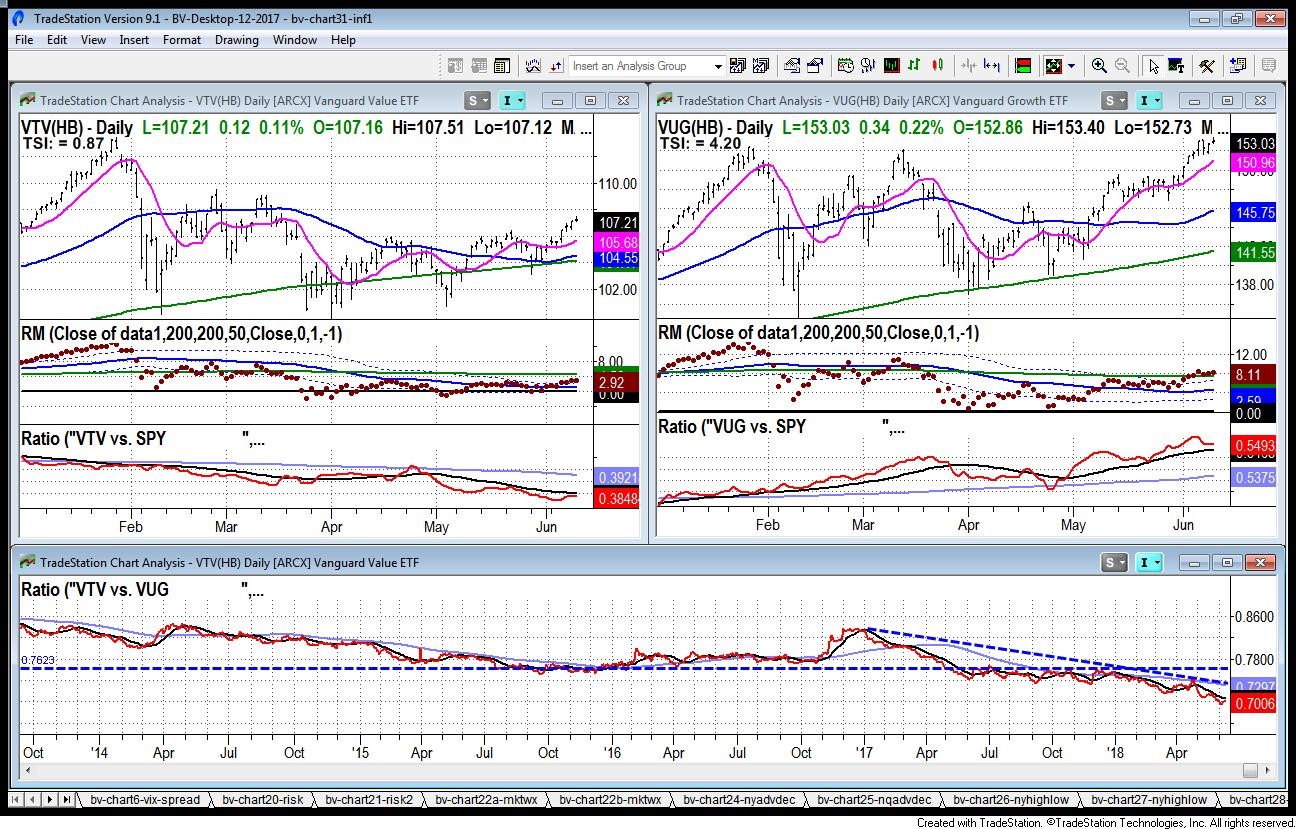Toggle interval link 'I' on VUG chart
This screenshot has height=829, width=1296.
coord(1146,101)
